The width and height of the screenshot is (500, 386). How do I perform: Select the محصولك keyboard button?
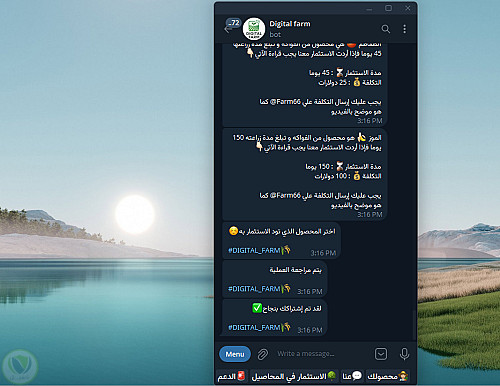point(388,377)
